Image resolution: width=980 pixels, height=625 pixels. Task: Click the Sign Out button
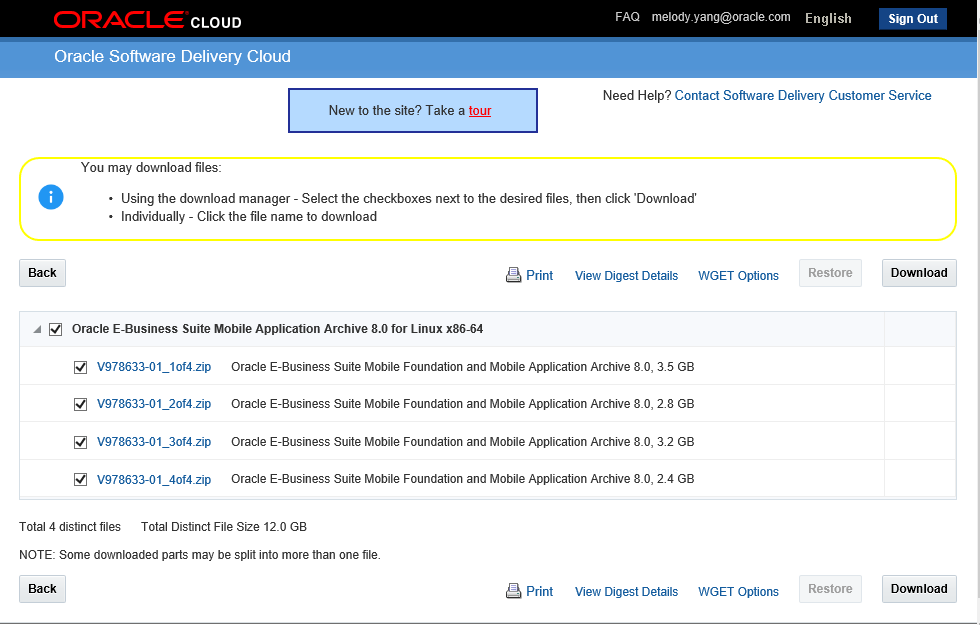[x=912, y=19]
